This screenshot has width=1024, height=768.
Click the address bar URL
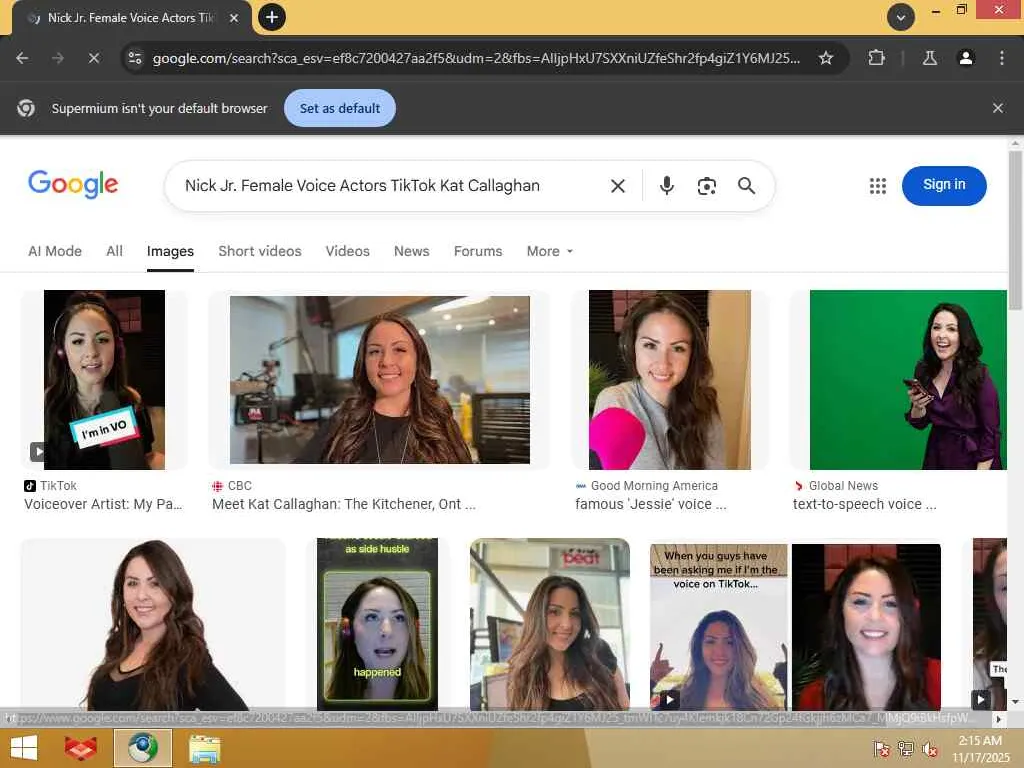tap(475, 58)
